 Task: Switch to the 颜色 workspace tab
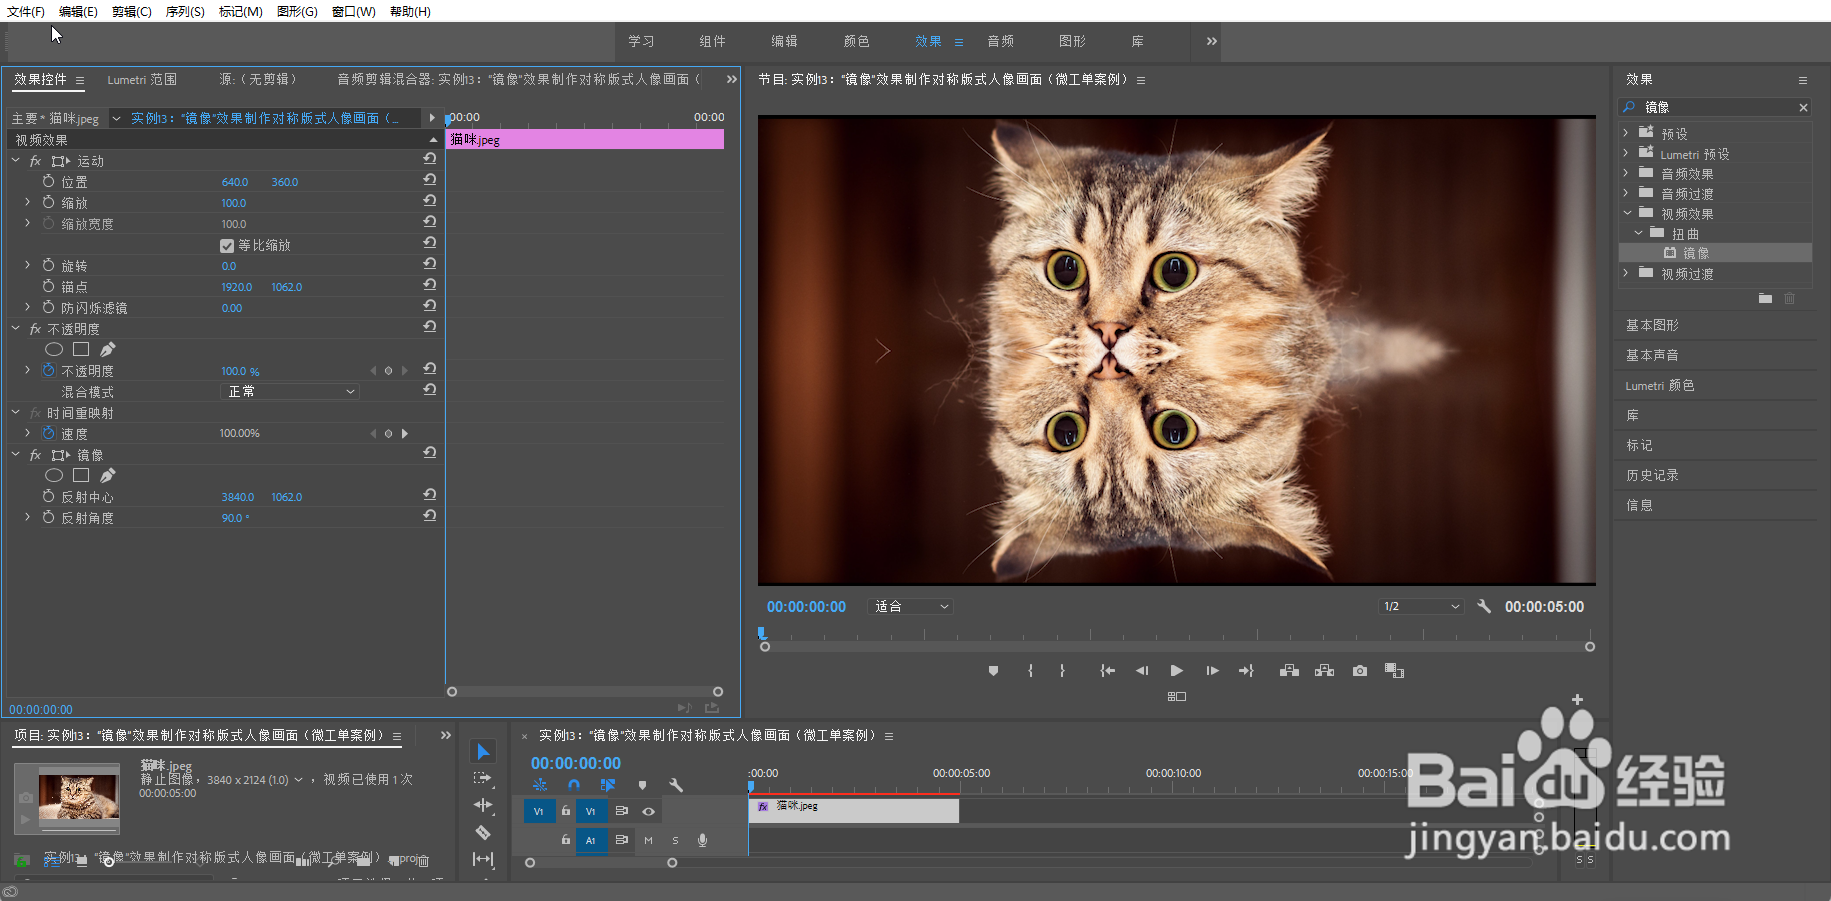point(856,41)
